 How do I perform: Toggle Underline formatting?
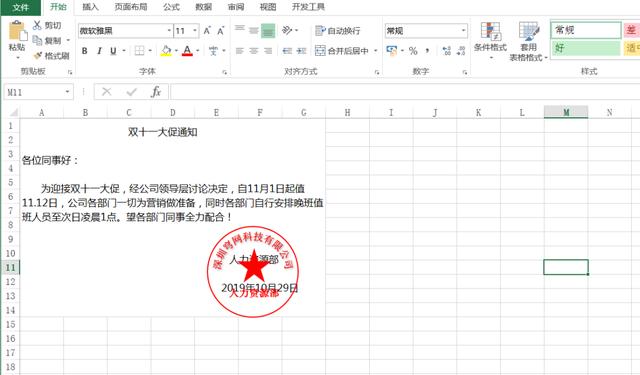point(113,51)
